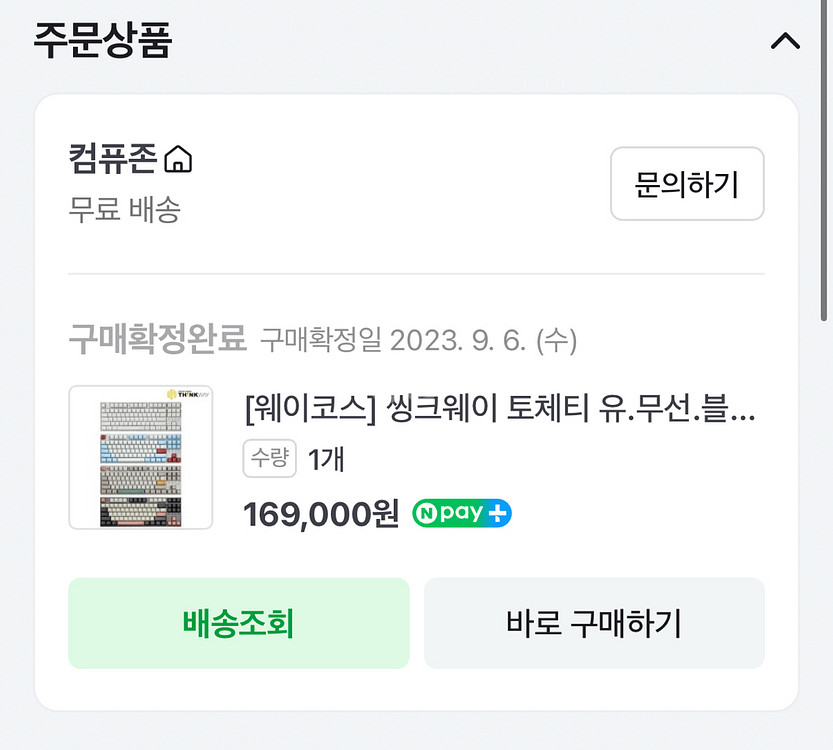Screen dimensions: 833x750
Task: Collapse the 주문상품 section chevron
Action: 786,40
